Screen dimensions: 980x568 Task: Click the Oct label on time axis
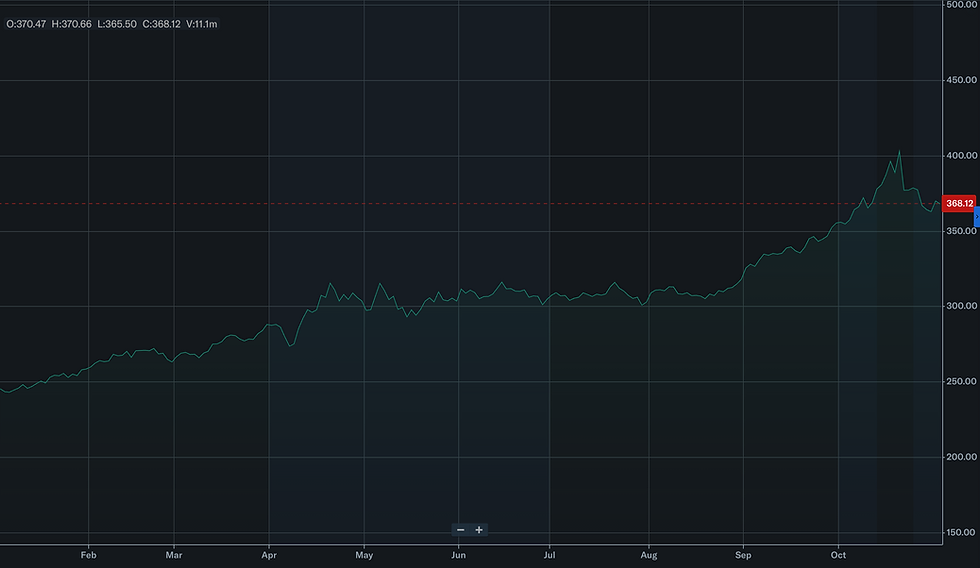[x=838, y=555]
